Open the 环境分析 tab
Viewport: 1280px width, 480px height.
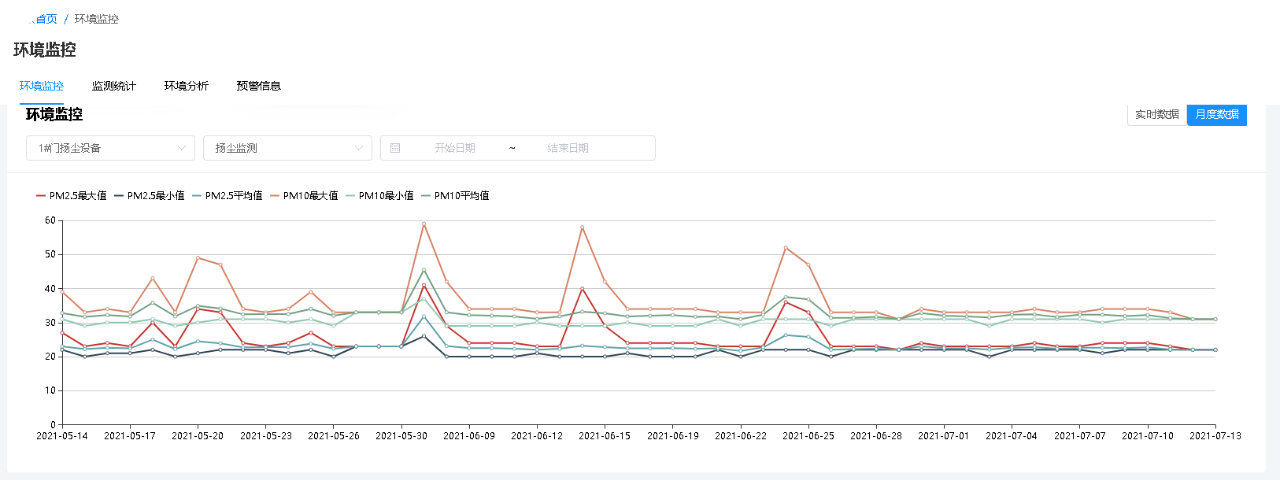(x=186, y=86)
